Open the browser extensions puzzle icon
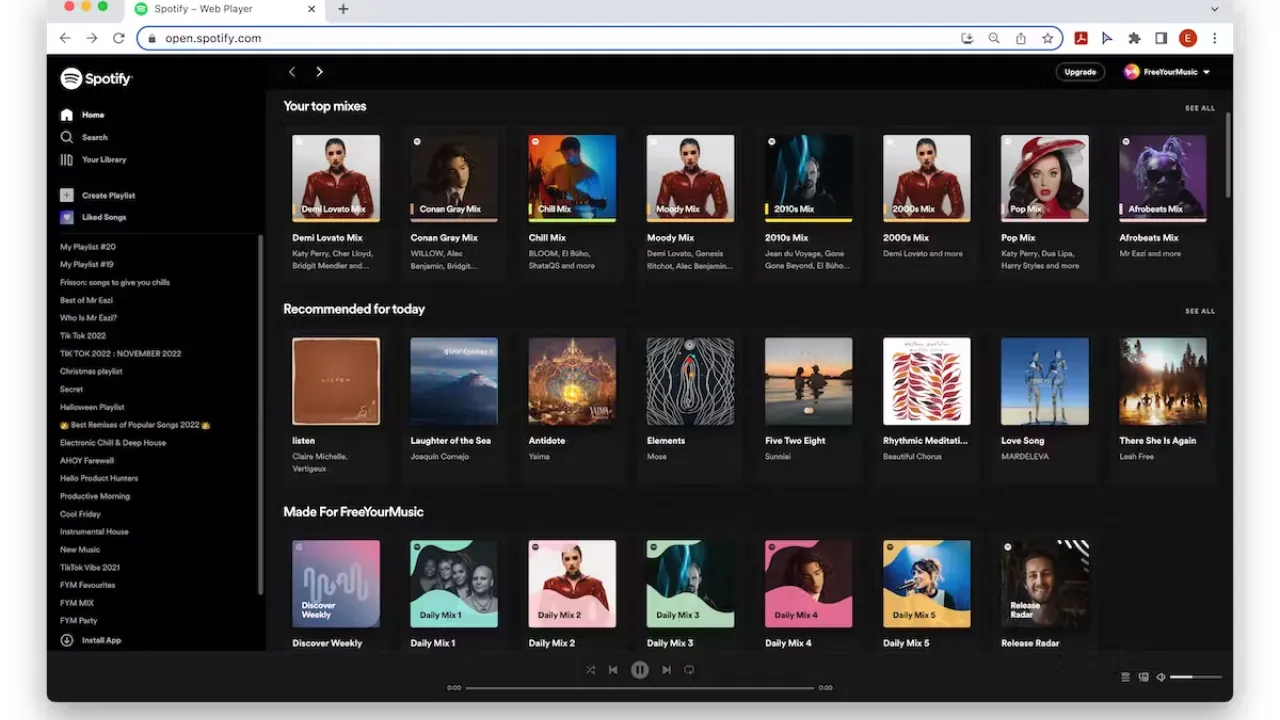This screenshot has width=1280, height=720. point(1134,38)
